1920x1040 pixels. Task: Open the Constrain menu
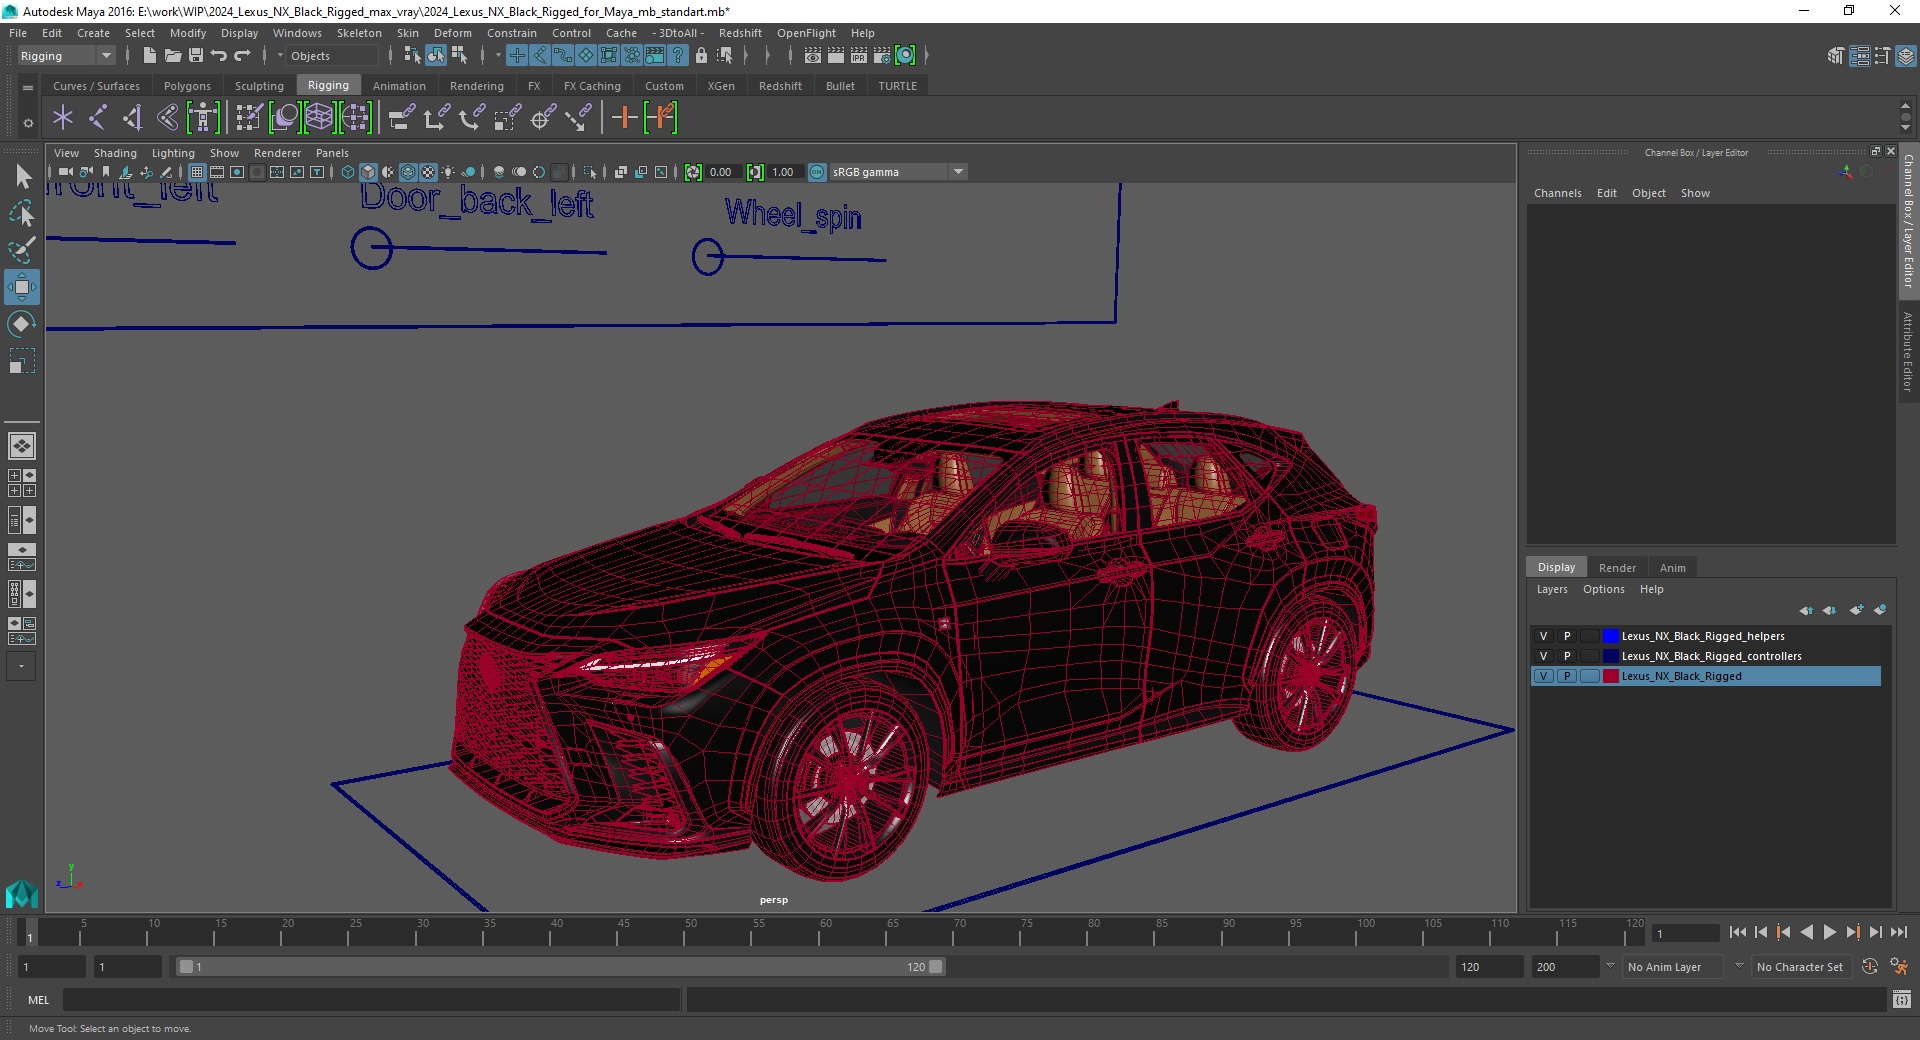511,33
